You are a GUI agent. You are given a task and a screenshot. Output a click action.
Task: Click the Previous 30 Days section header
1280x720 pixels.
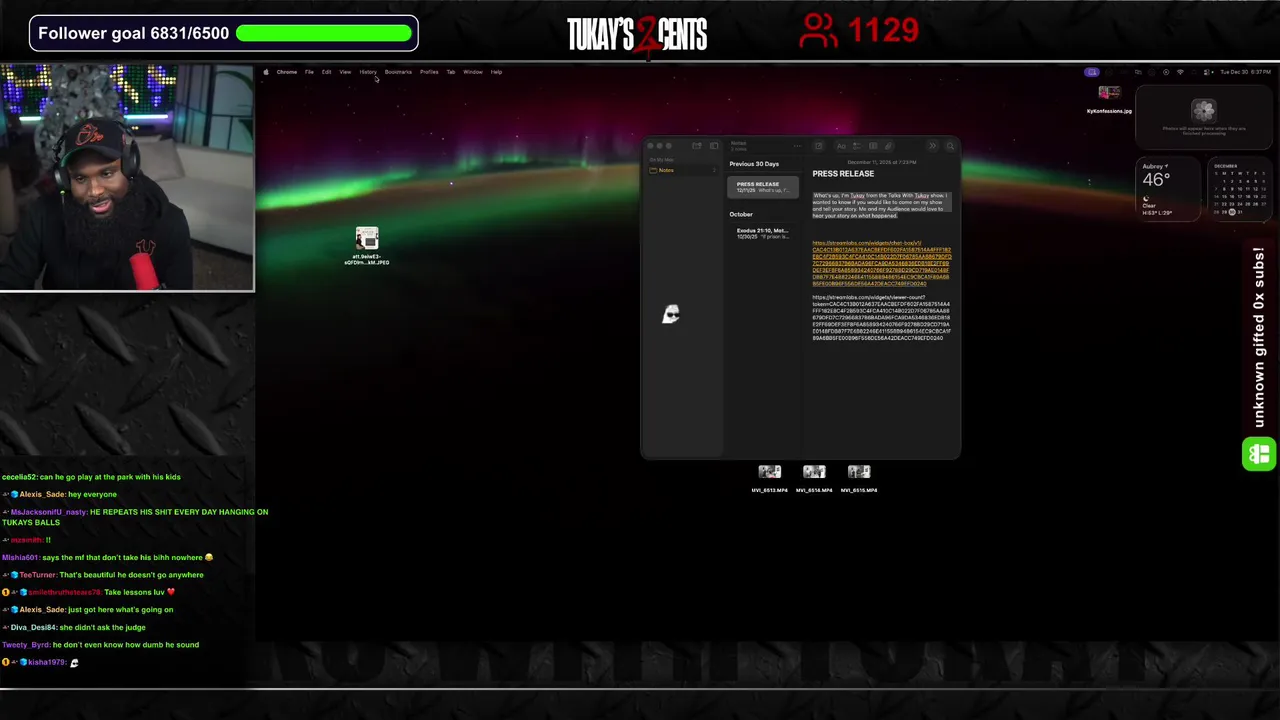tap(754, 164)
